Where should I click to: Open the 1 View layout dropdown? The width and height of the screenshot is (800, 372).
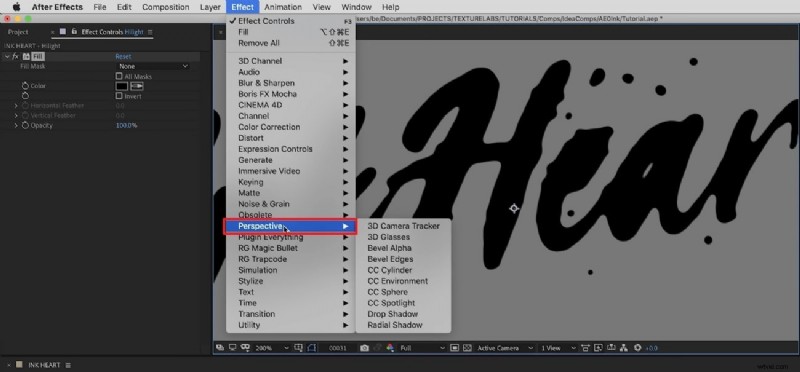[x=558, y=348]
